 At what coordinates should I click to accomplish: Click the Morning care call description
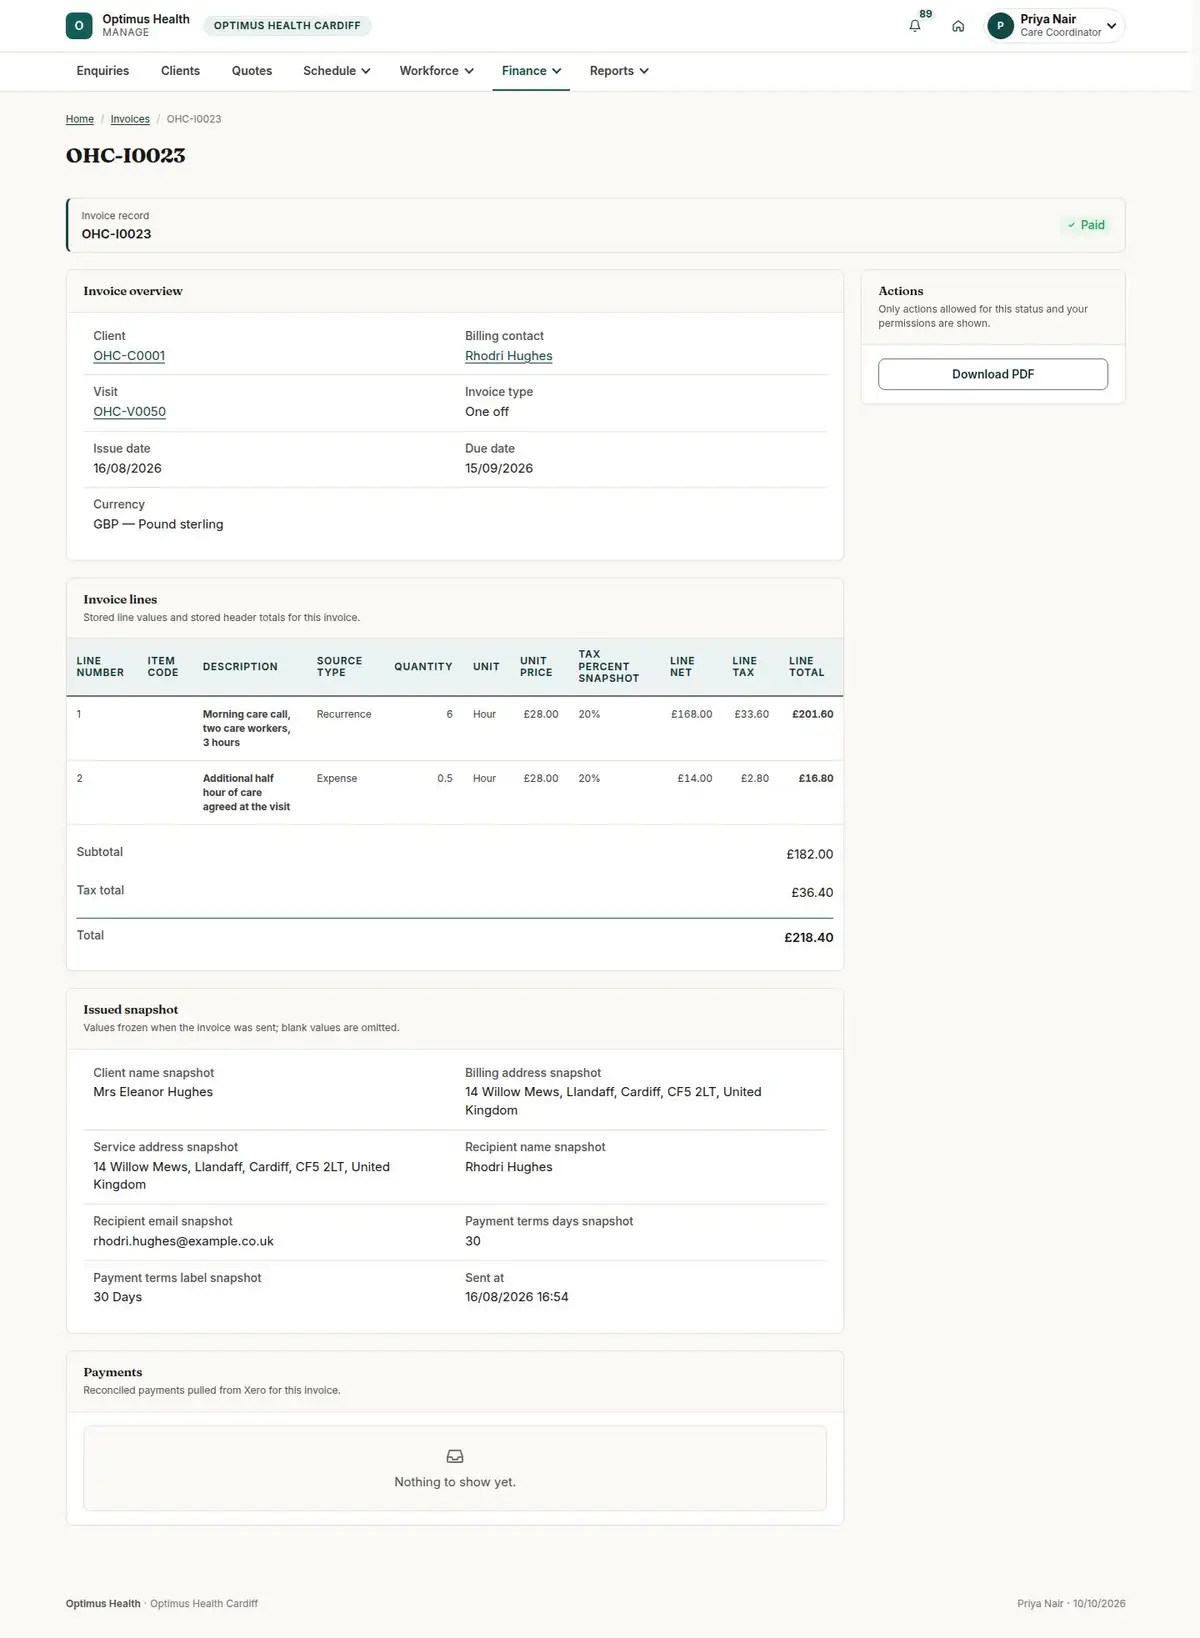point(247,728)
